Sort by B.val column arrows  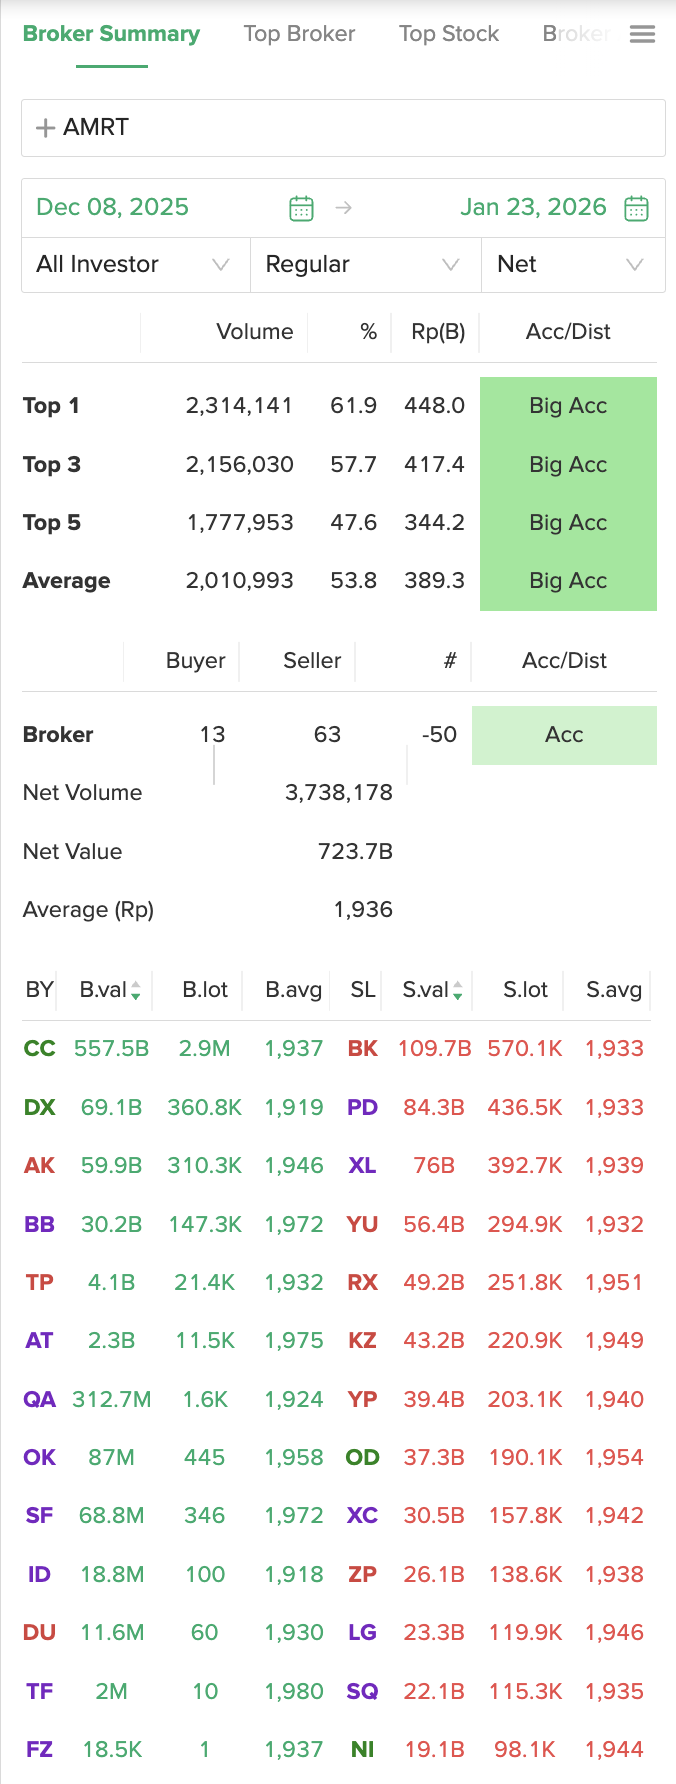[135, 991]
